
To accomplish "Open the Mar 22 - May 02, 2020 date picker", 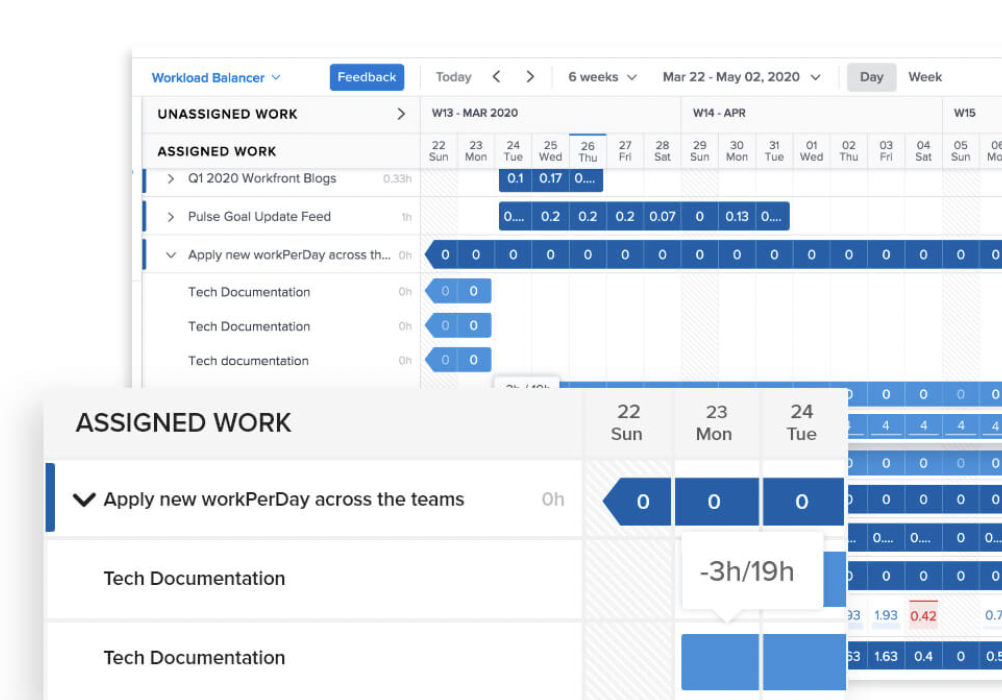I will [741, 77].
